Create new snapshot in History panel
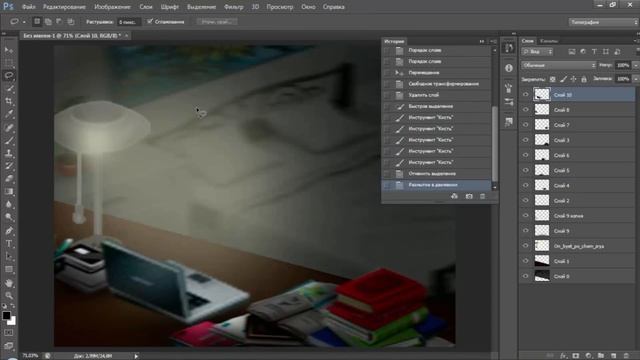This screenshot has width=640, height=360. [x=469, y=196]
